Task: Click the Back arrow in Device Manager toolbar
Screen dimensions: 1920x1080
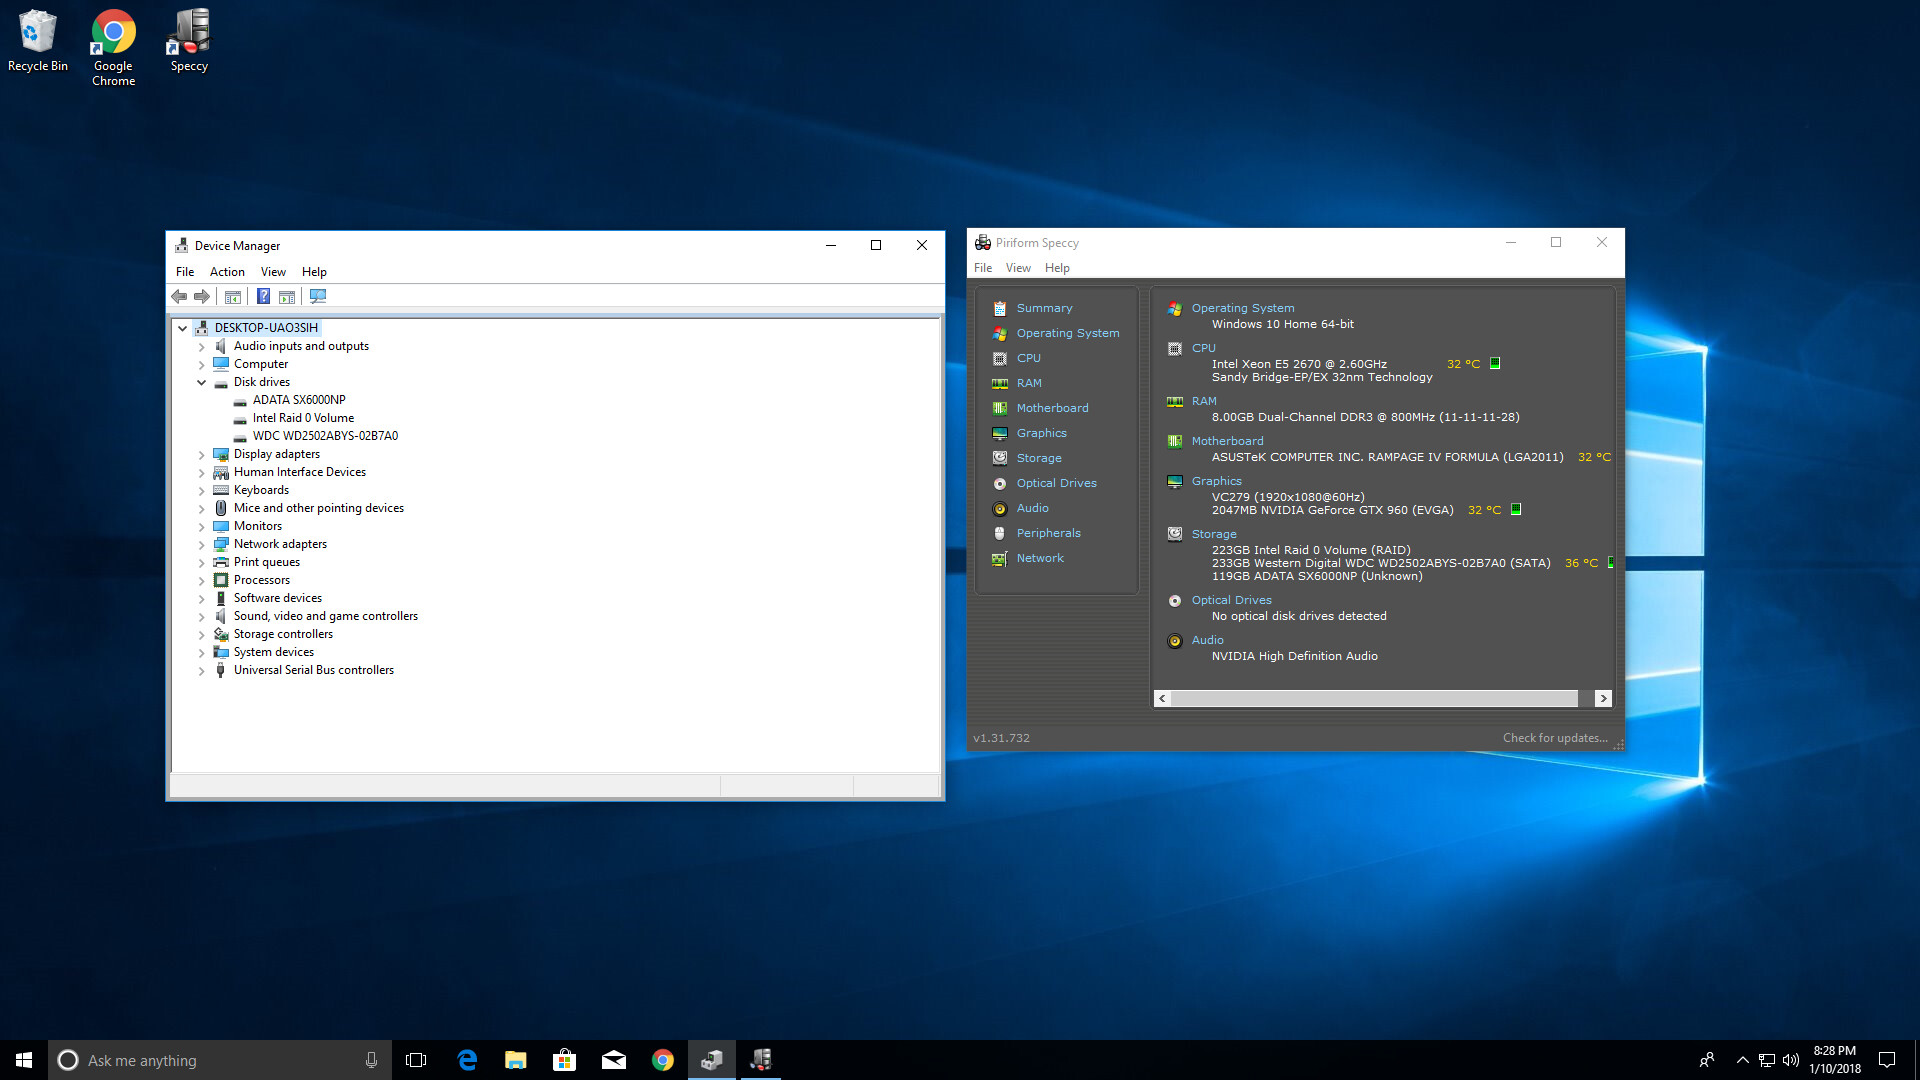Action: [179, 296]
